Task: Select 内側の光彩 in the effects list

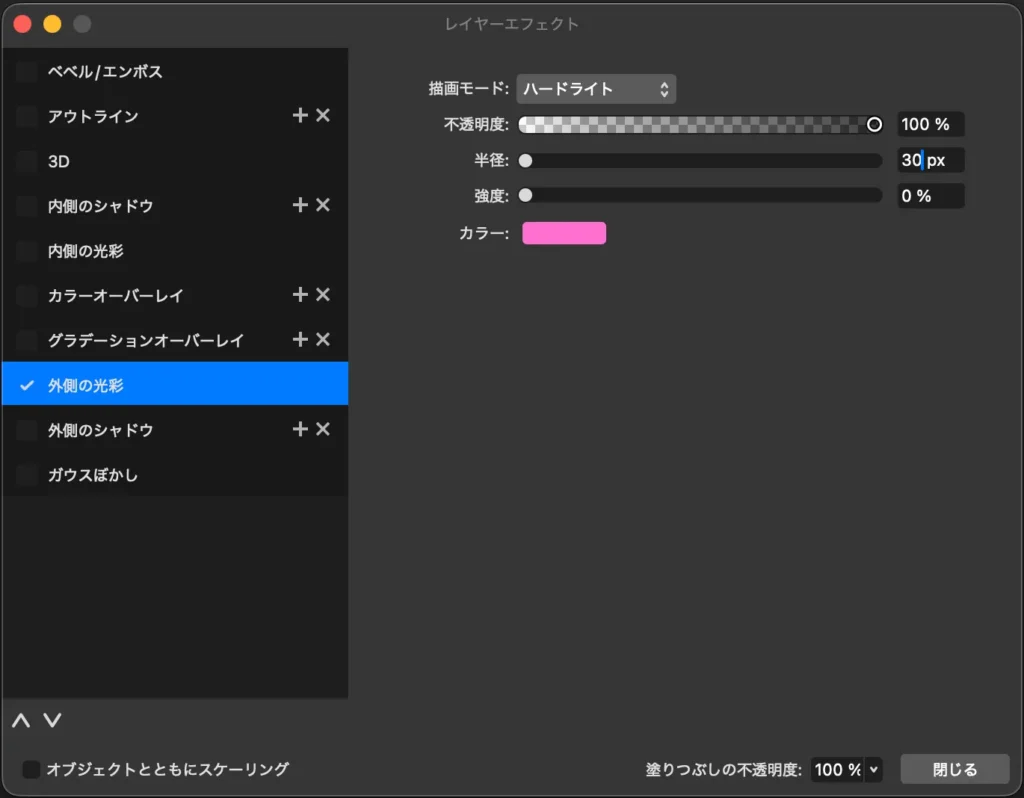Action: click(x=100, y=250)
